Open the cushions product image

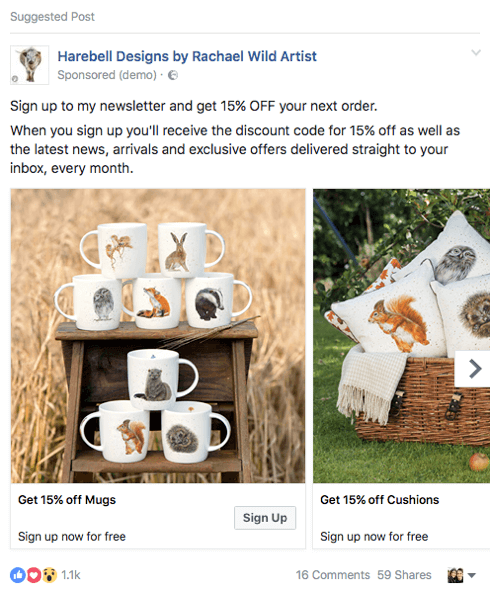point(401,336)
